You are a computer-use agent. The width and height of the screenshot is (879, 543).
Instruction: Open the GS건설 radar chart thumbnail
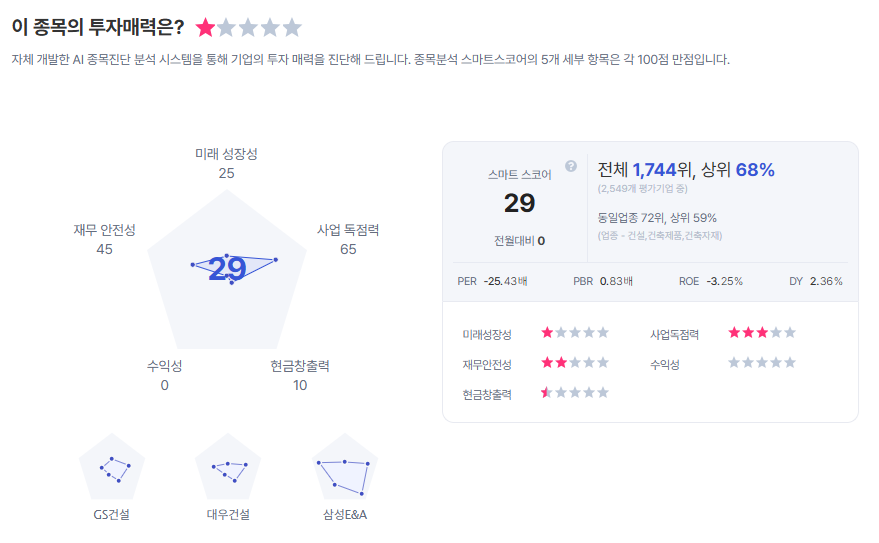(112, 467)
